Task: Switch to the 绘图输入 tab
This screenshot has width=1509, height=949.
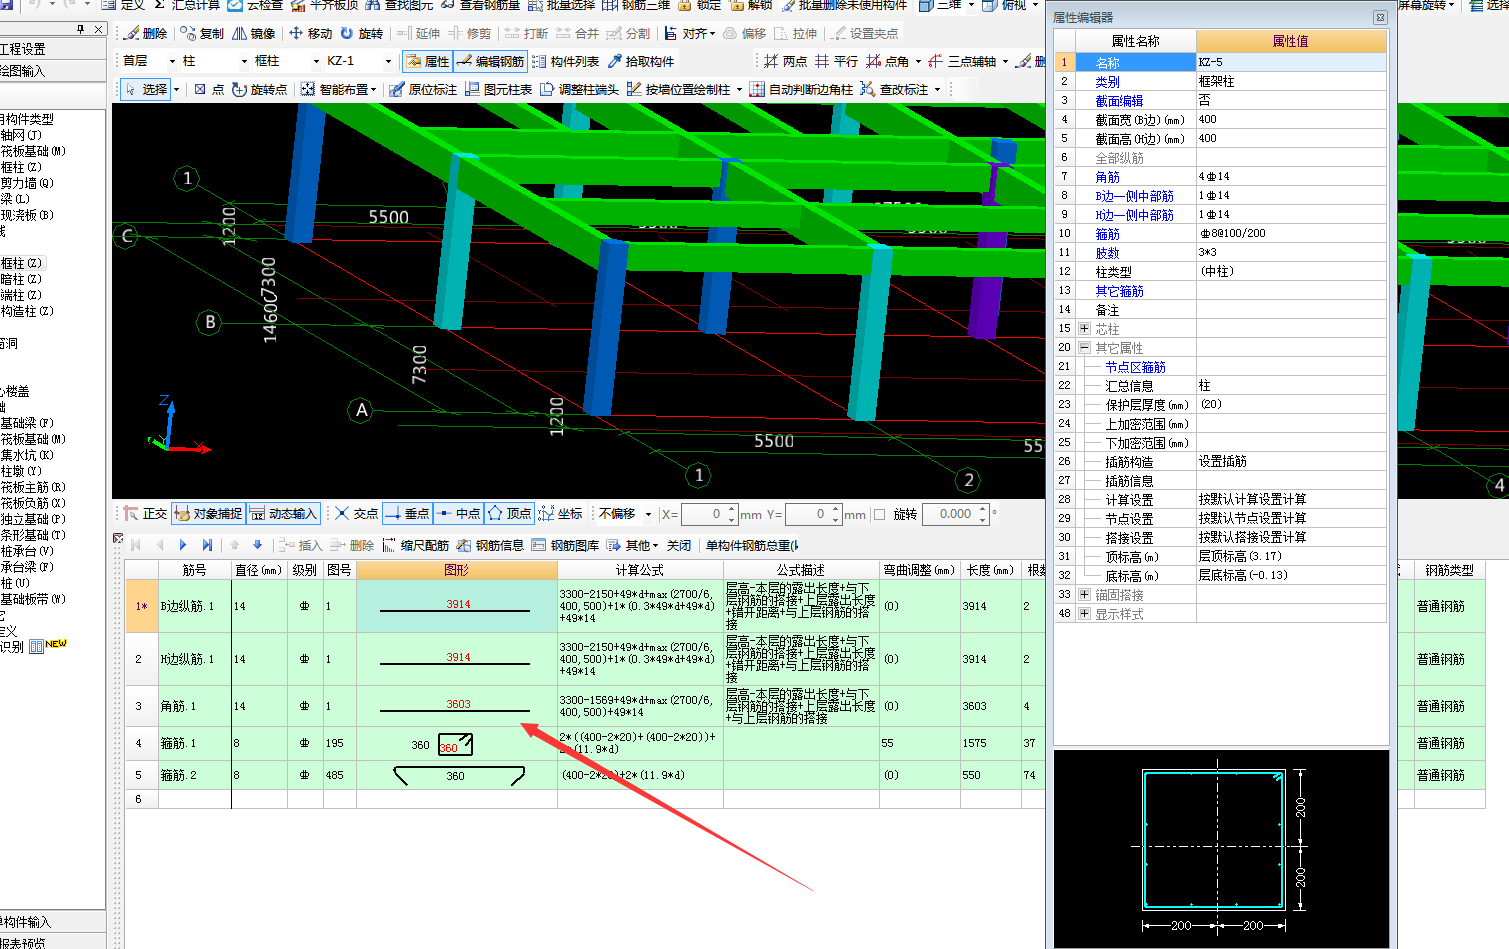Action: coord(52,71)
